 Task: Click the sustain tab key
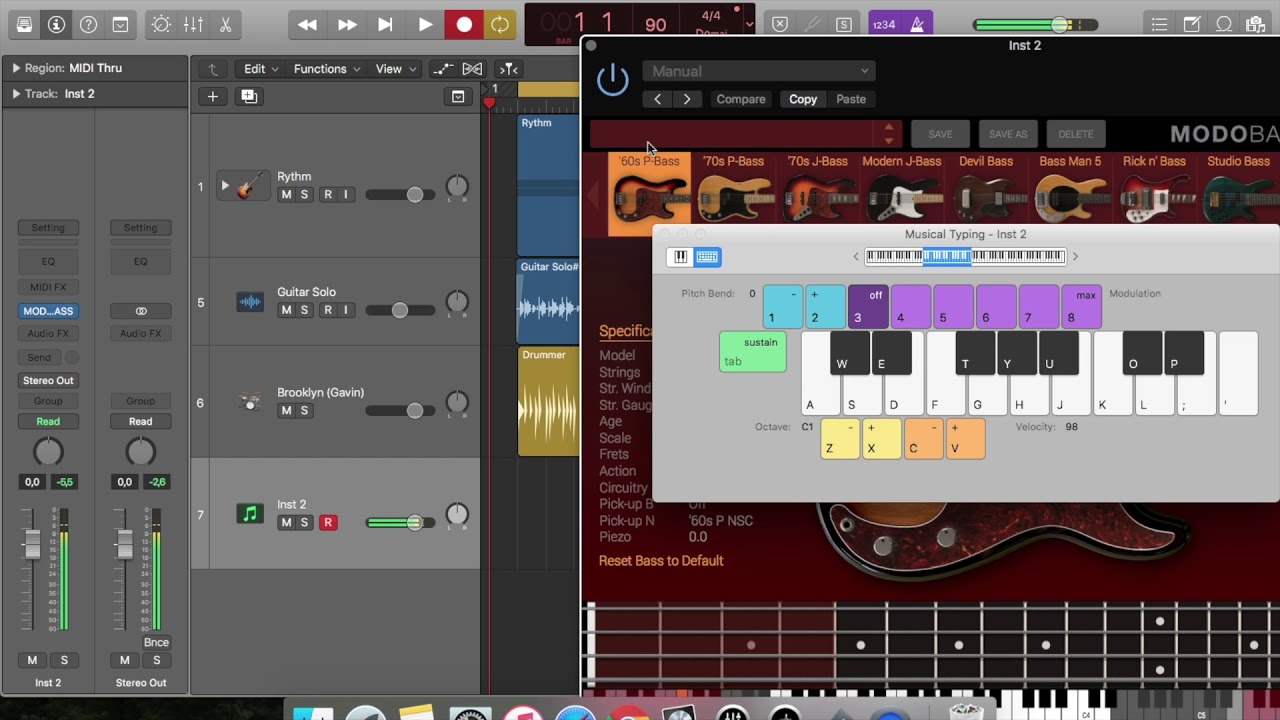[x=753, y=352]
